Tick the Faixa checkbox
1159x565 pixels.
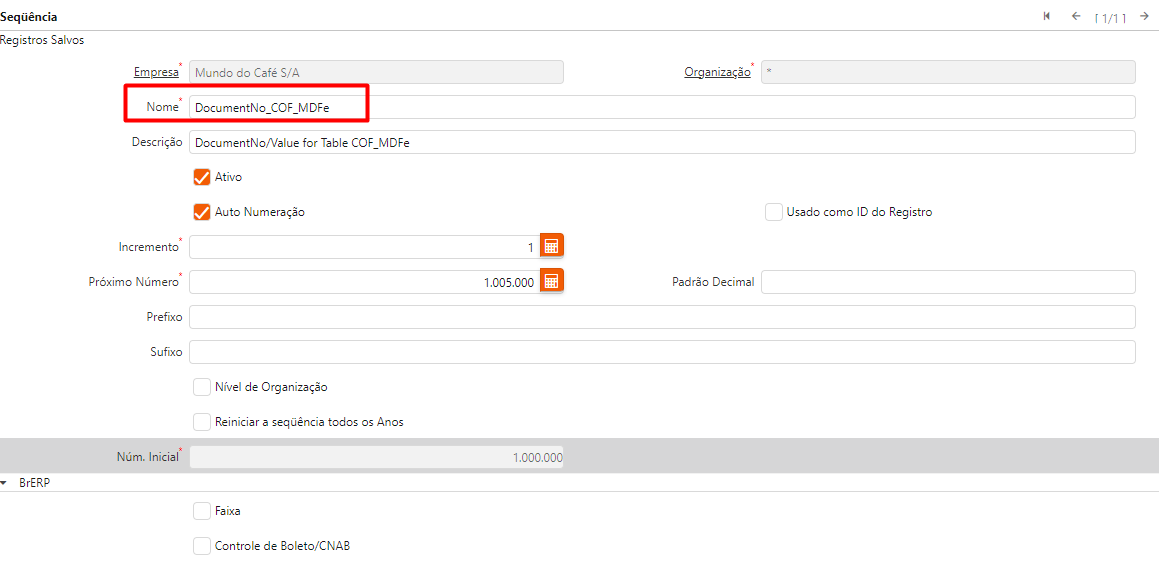[x=202, y=511]
